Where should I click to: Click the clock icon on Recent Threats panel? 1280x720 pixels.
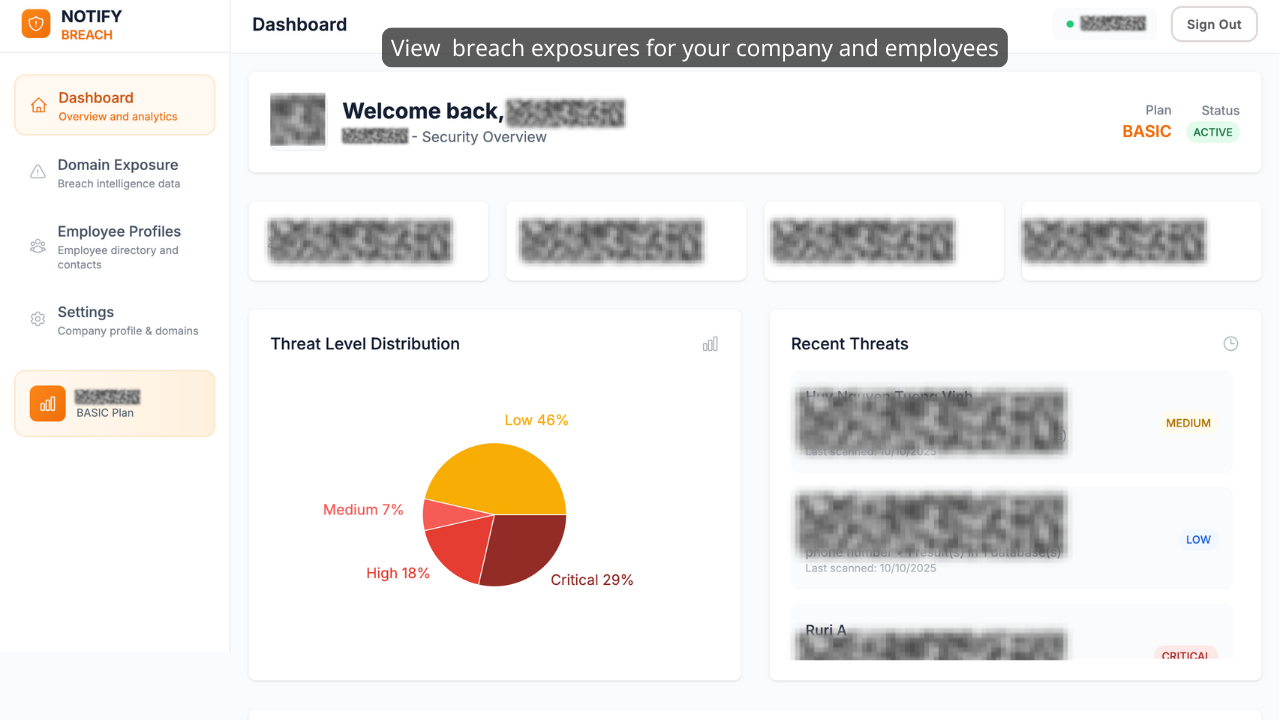pos(1231,343)
